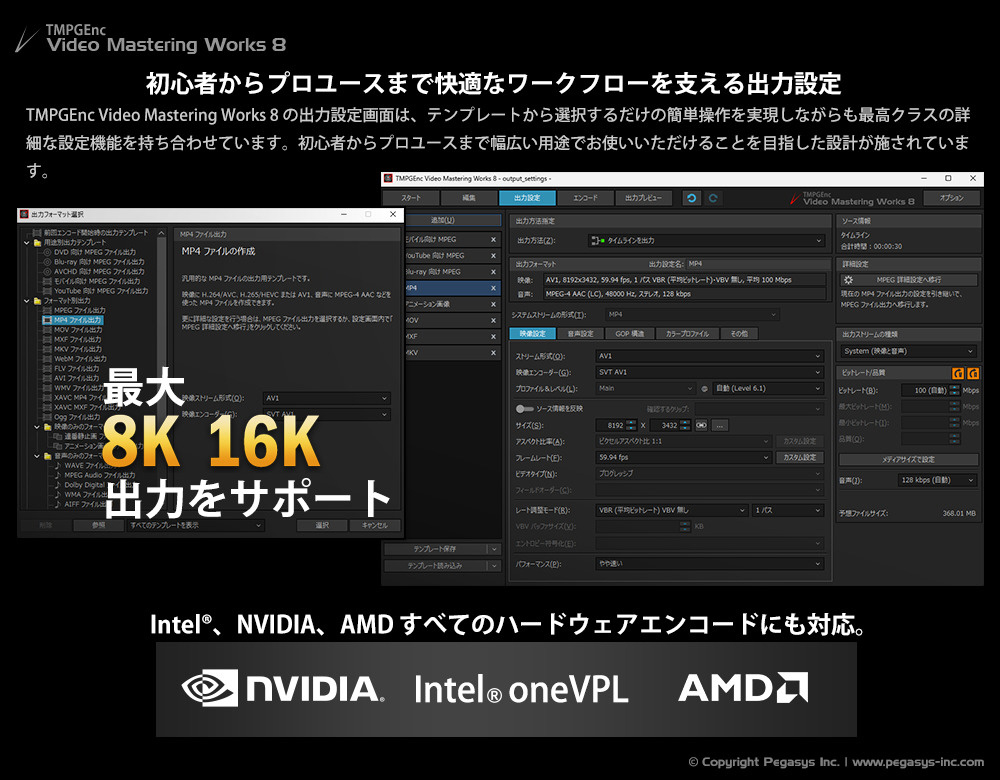Click the film icon beside FLVファイル出力
The image size is (1000, 780).
[47, 368]
